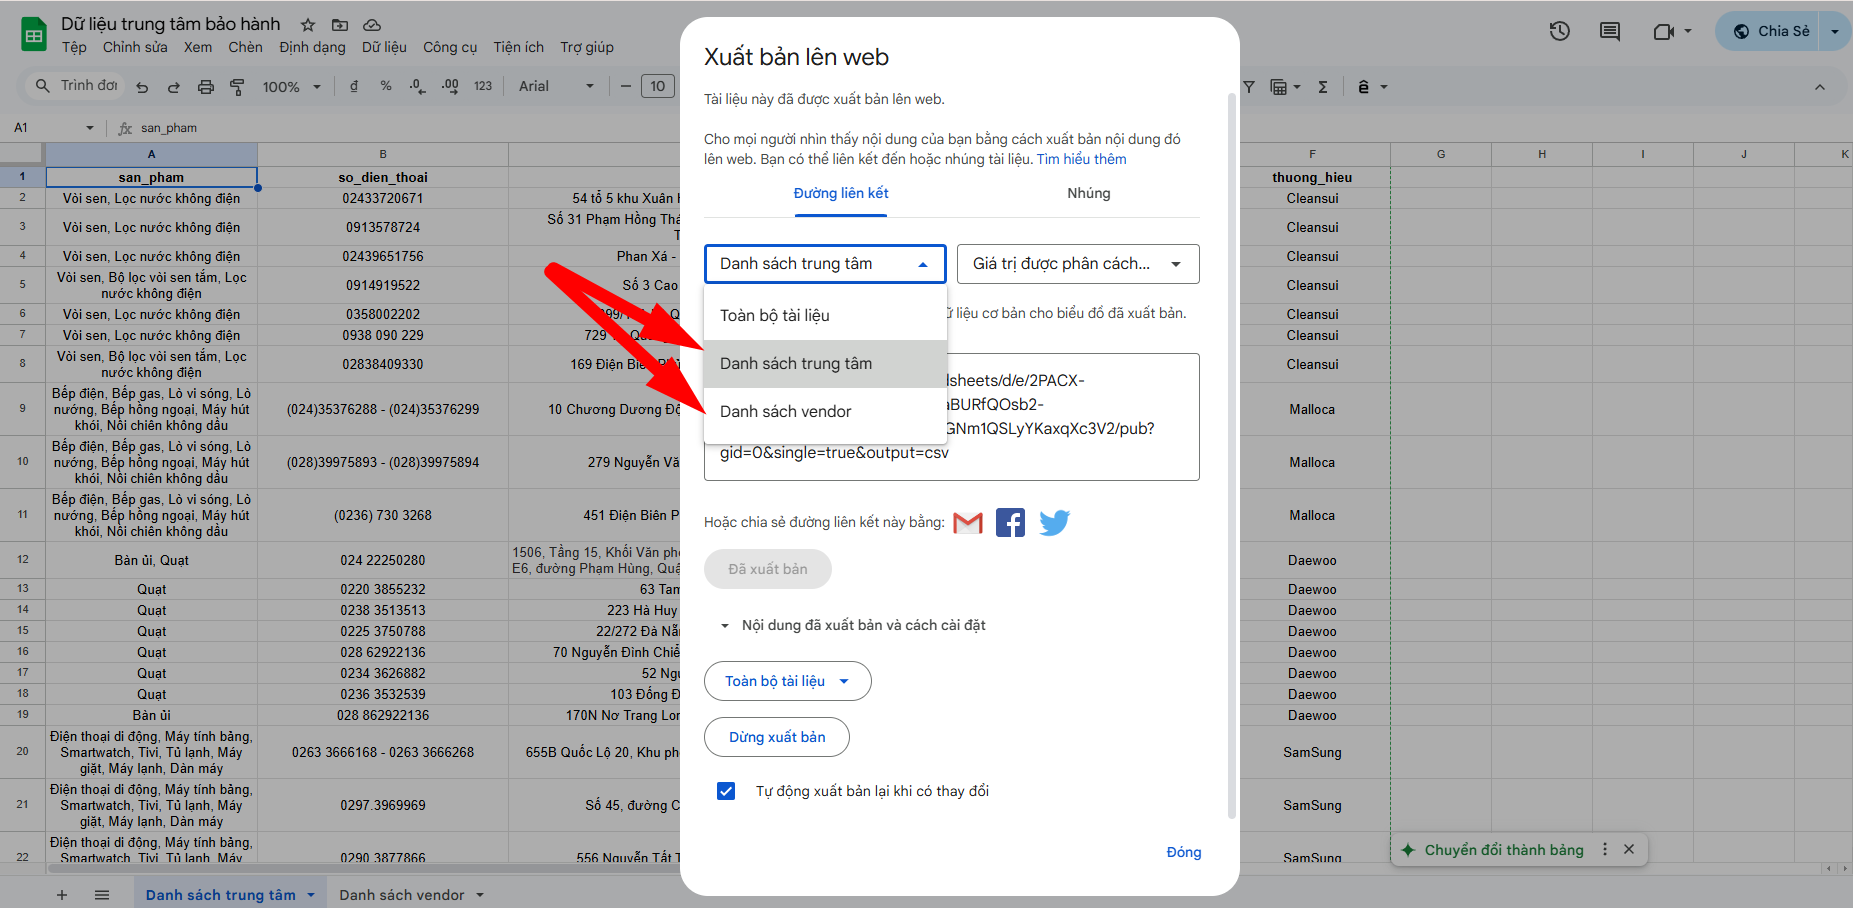Click the Google Sheets home logo
This screenshot has height=908, width=1853.
pyautogui.click(x=34, y=34)
